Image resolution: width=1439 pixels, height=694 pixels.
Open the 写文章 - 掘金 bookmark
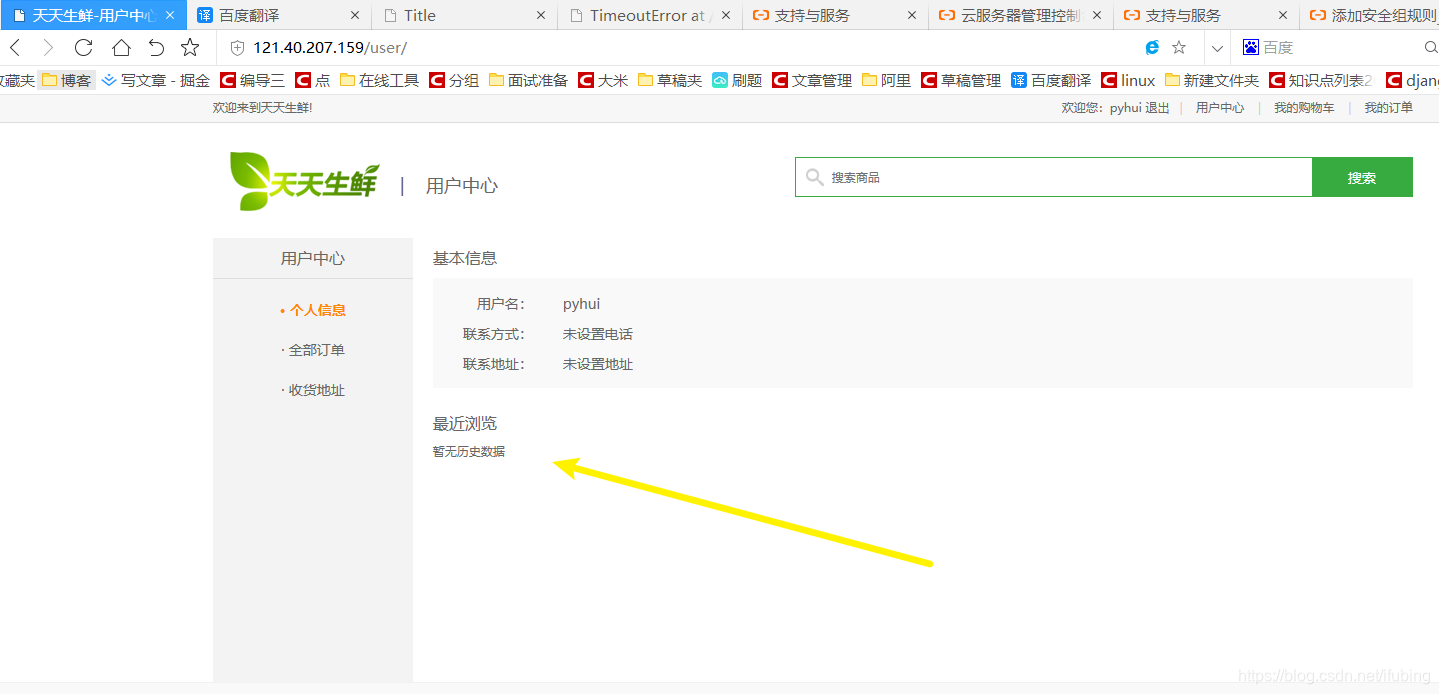pos(155,80)
